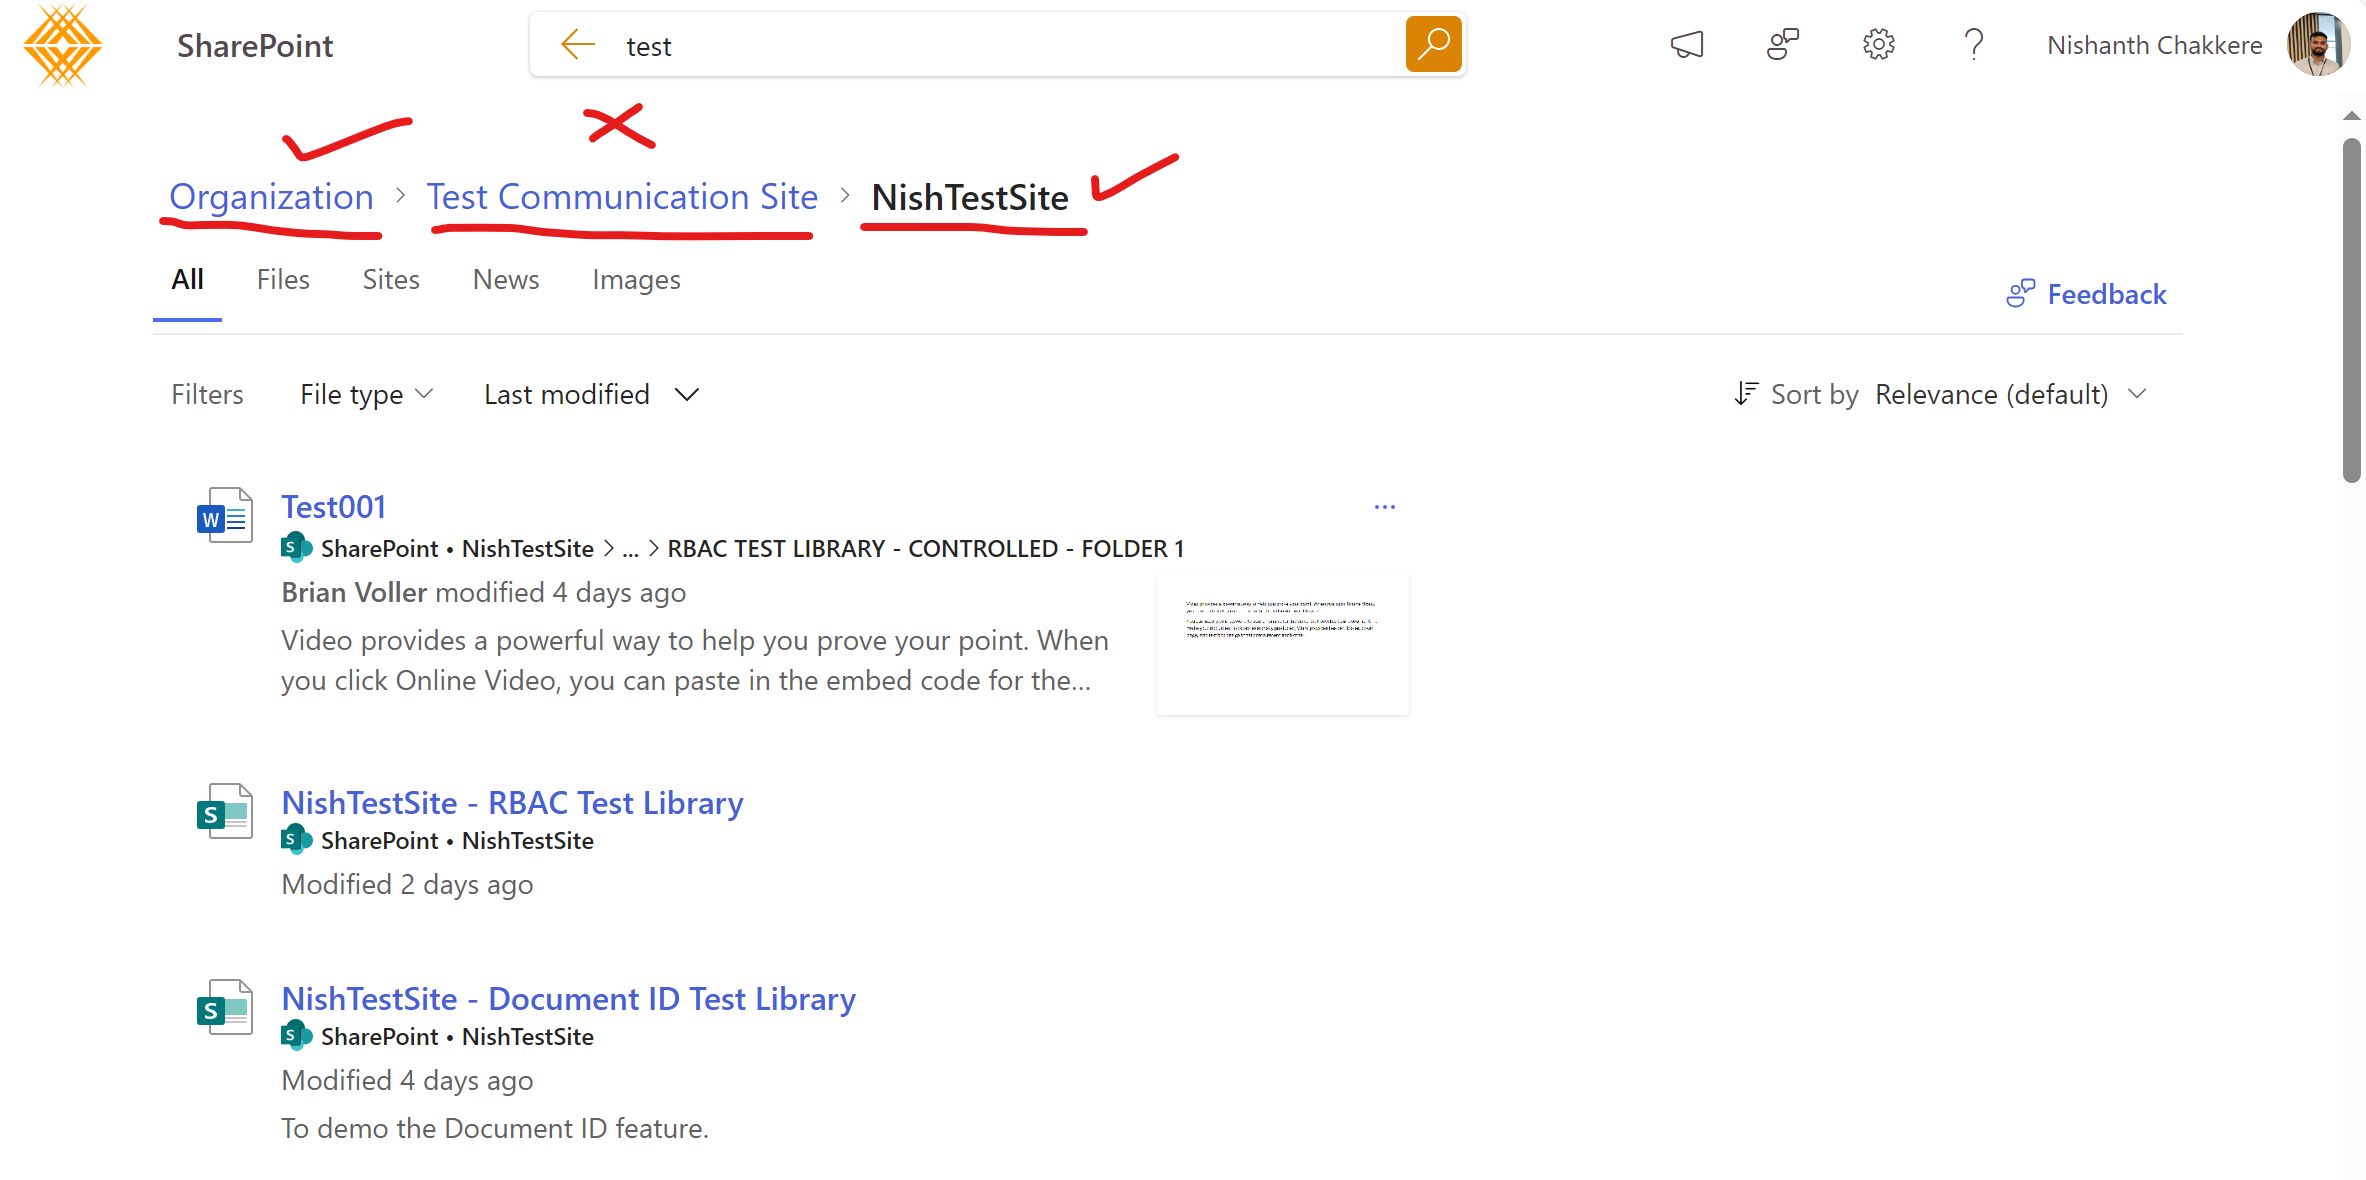Click 'To demo the Document ID feature.' text
Image resolution: width=2366 pixels, height=1180 pixels.
[x=495, y=1129]
